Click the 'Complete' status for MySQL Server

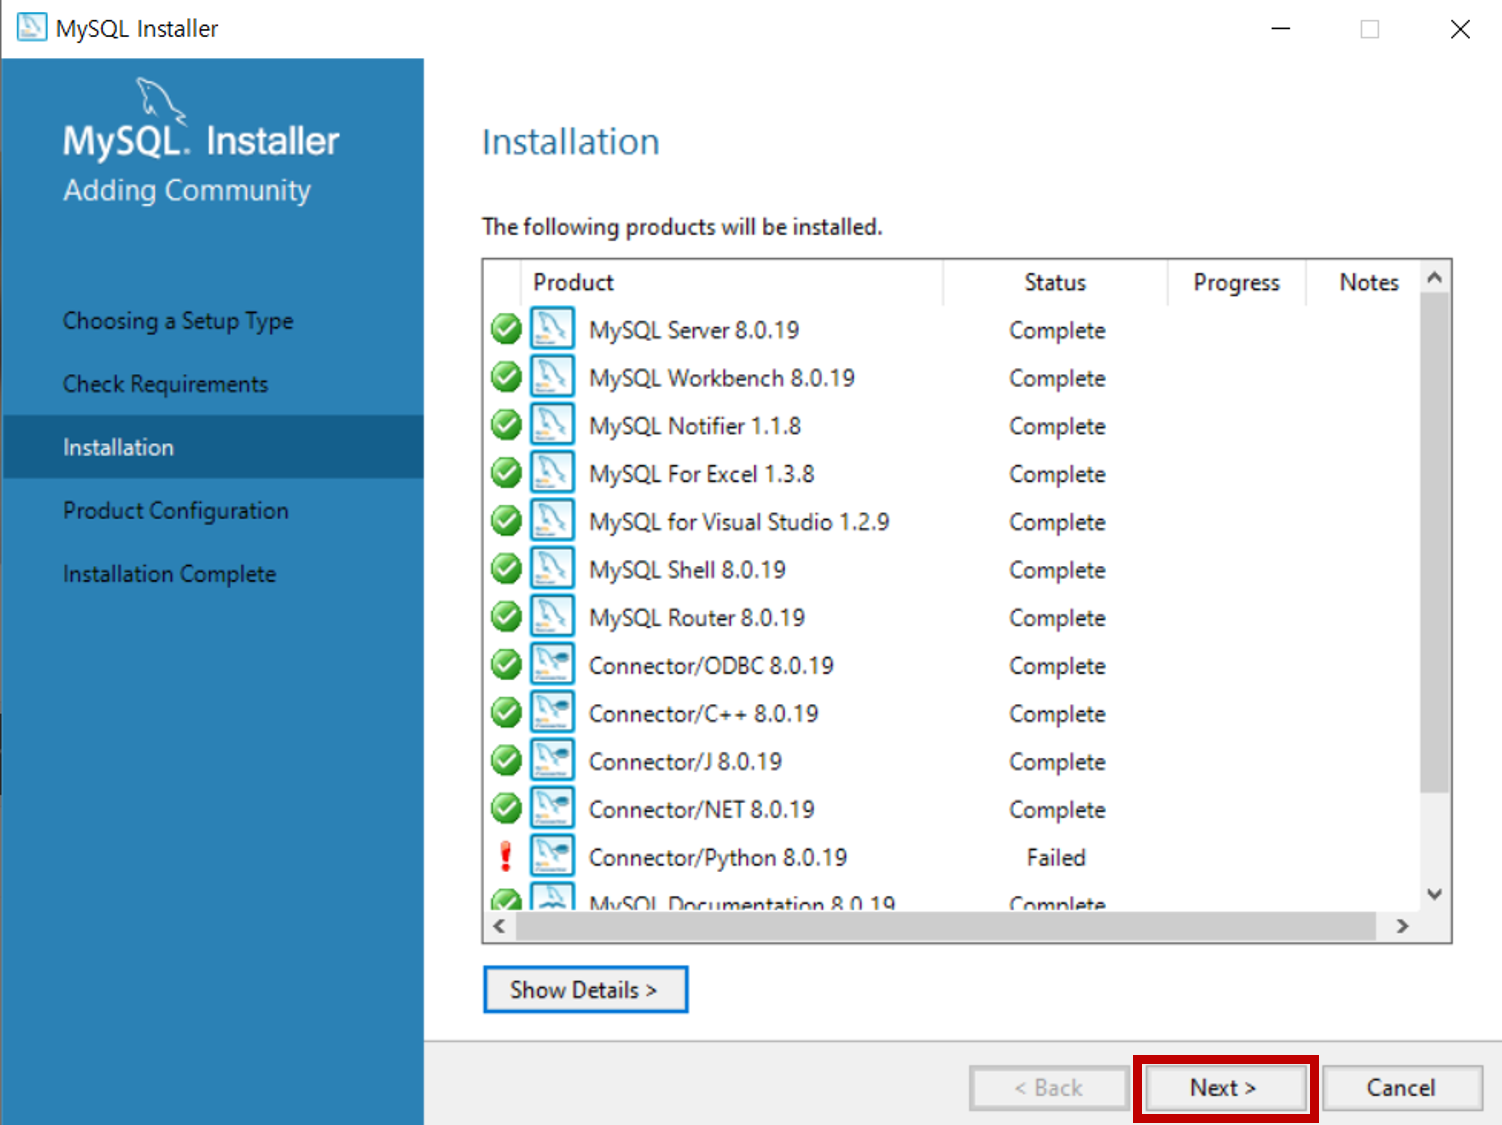(1057, 330)
